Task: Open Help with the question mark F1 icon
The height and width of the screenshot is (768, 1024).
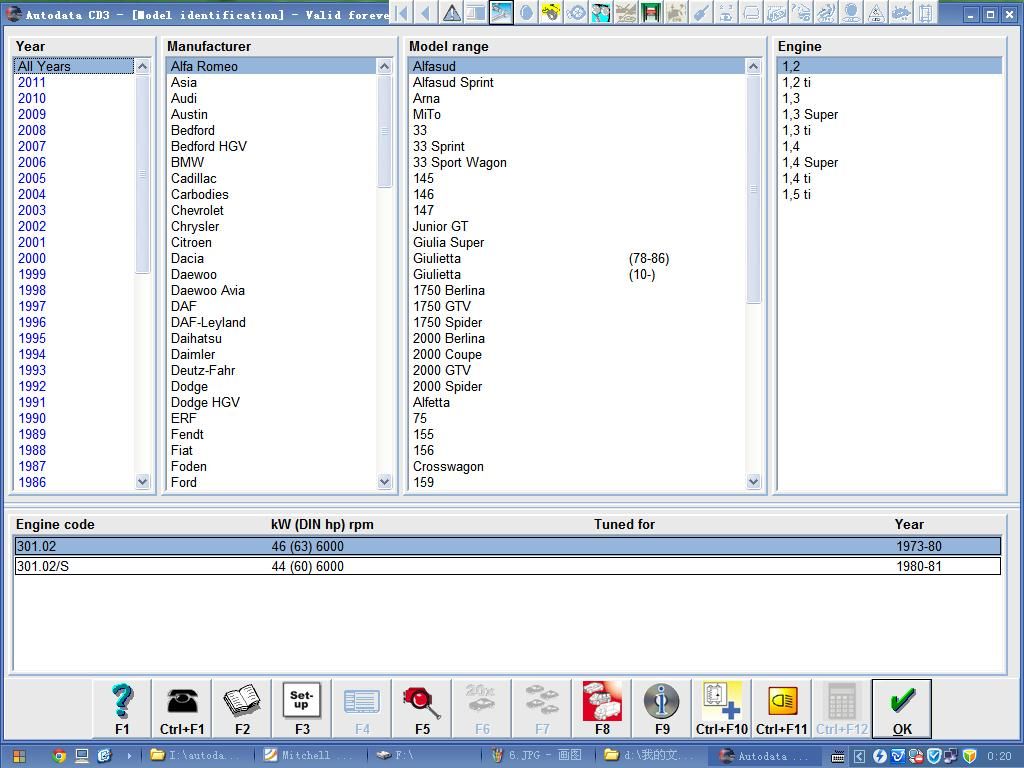Action: point(122,707)
